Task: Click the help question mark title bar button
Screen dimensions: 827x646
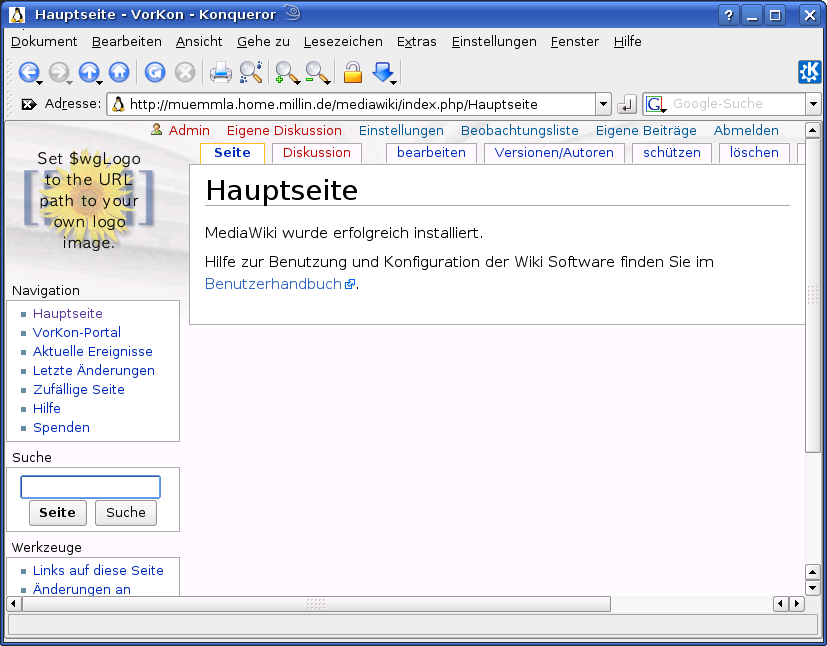Action: click(728, 15)
